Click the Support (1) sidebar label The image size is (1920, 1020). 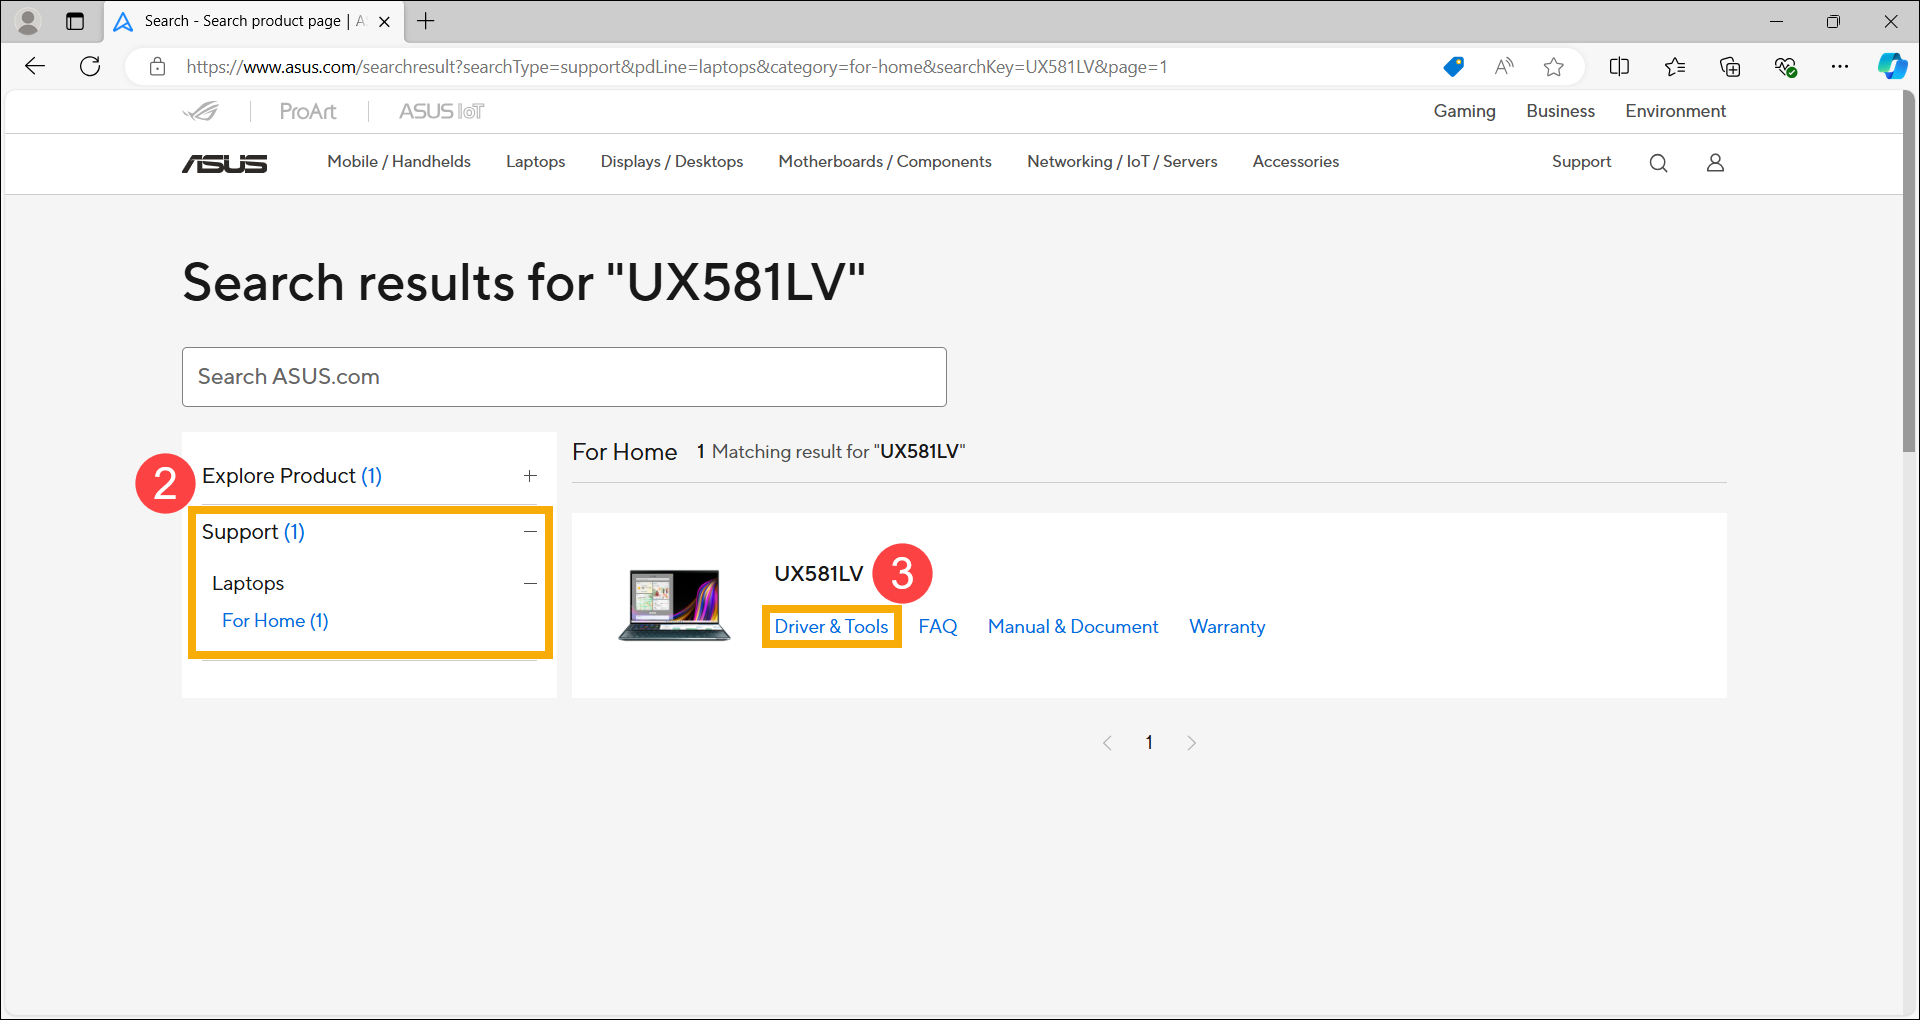pos(253,532)
